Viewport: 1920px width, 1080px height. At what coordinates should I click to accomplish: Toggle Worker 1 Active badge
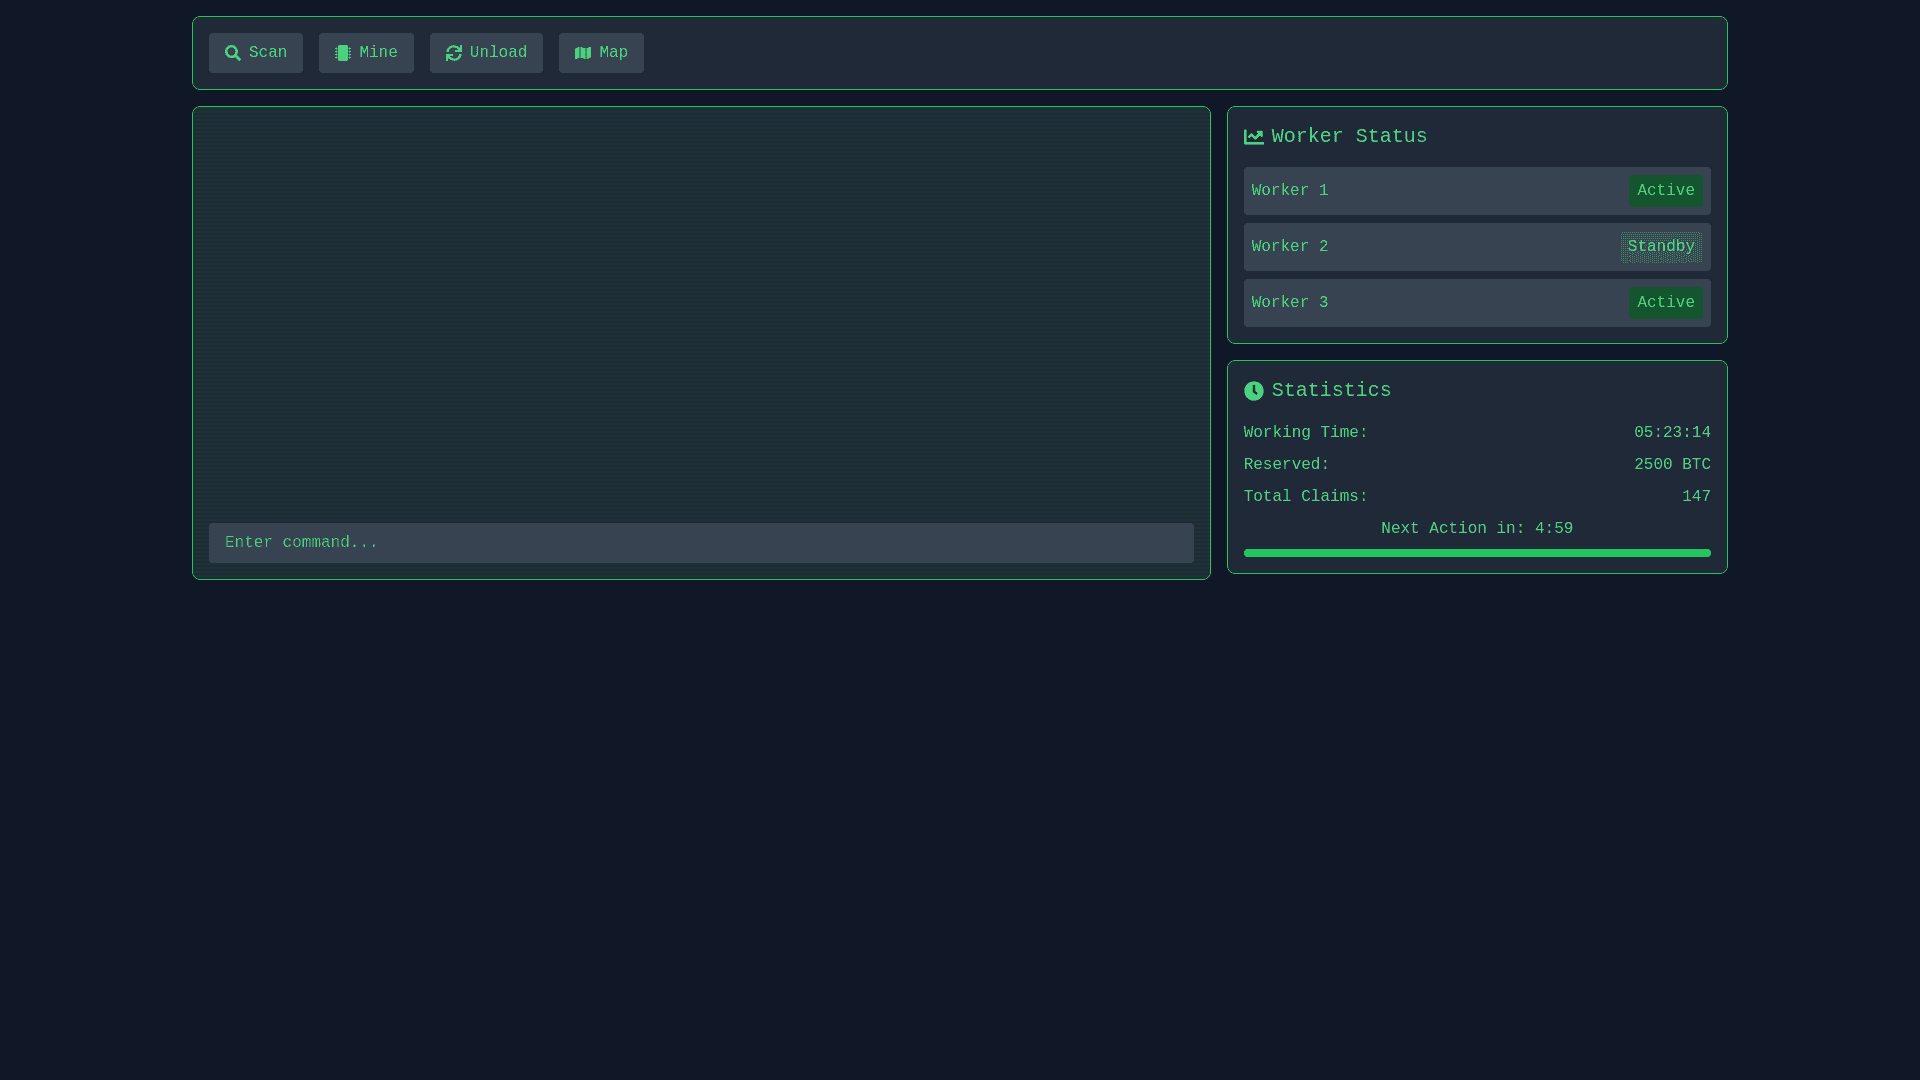(x=1665, y=191)
